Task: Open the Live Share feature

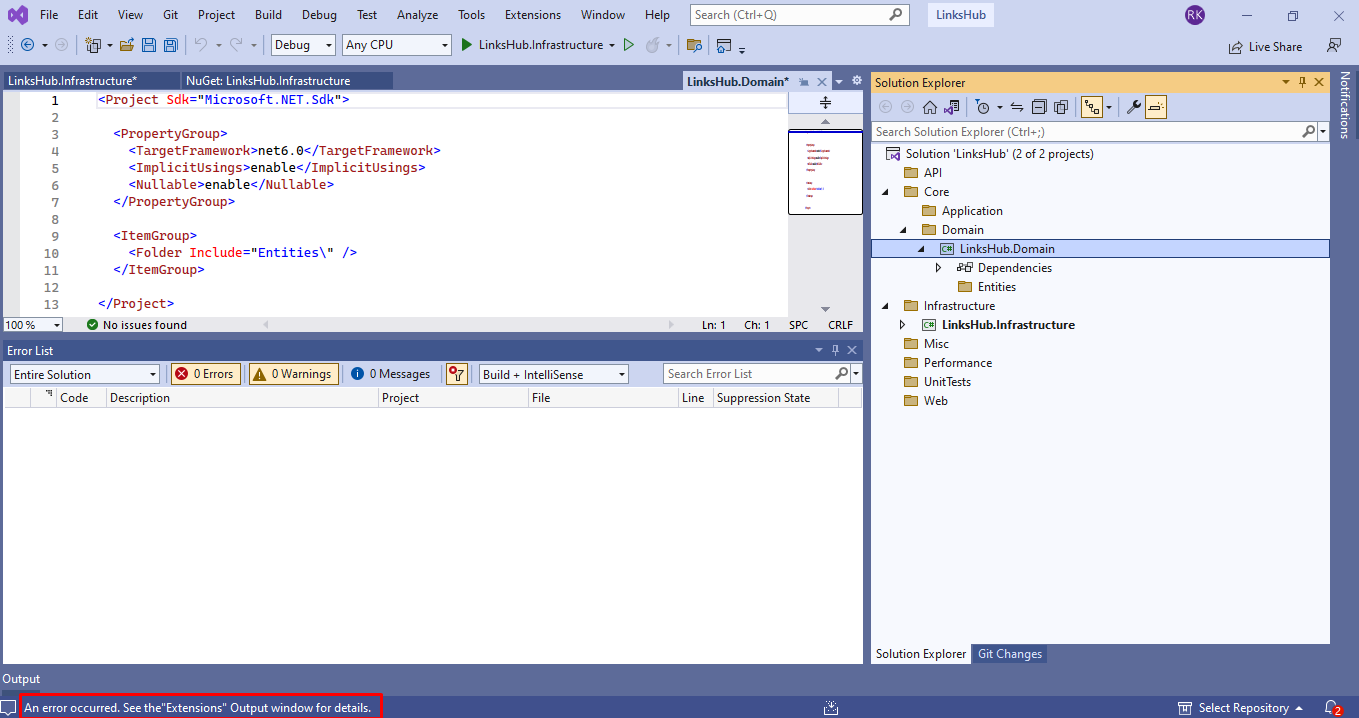Action: (x=1265, y=46)
